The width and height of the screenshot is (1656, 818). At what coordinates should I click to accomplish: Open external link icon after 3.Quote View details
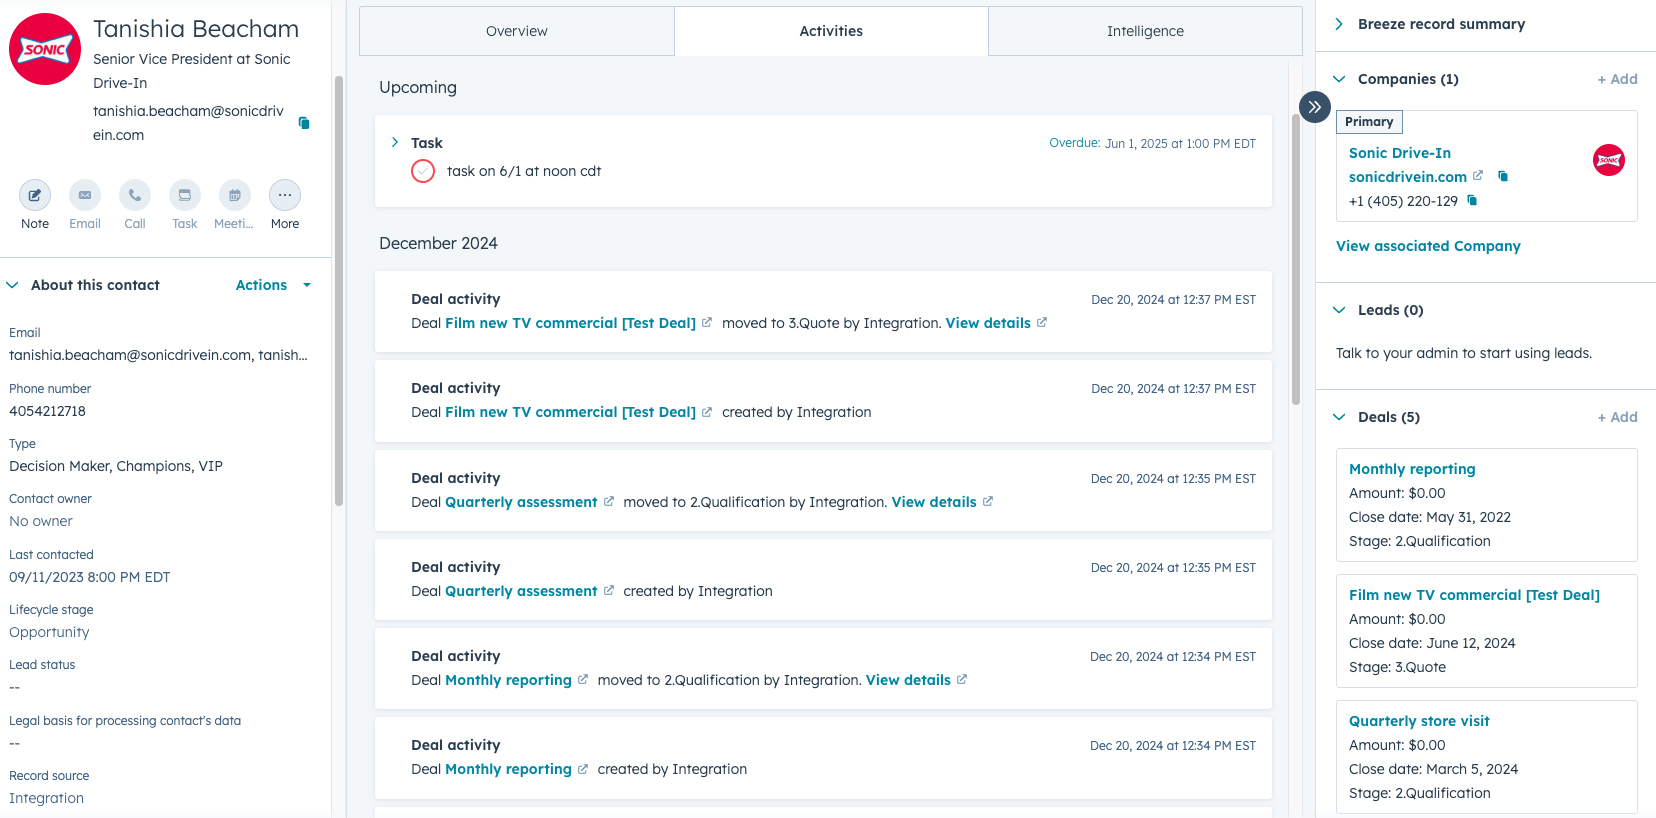[x=1042, y=323]
